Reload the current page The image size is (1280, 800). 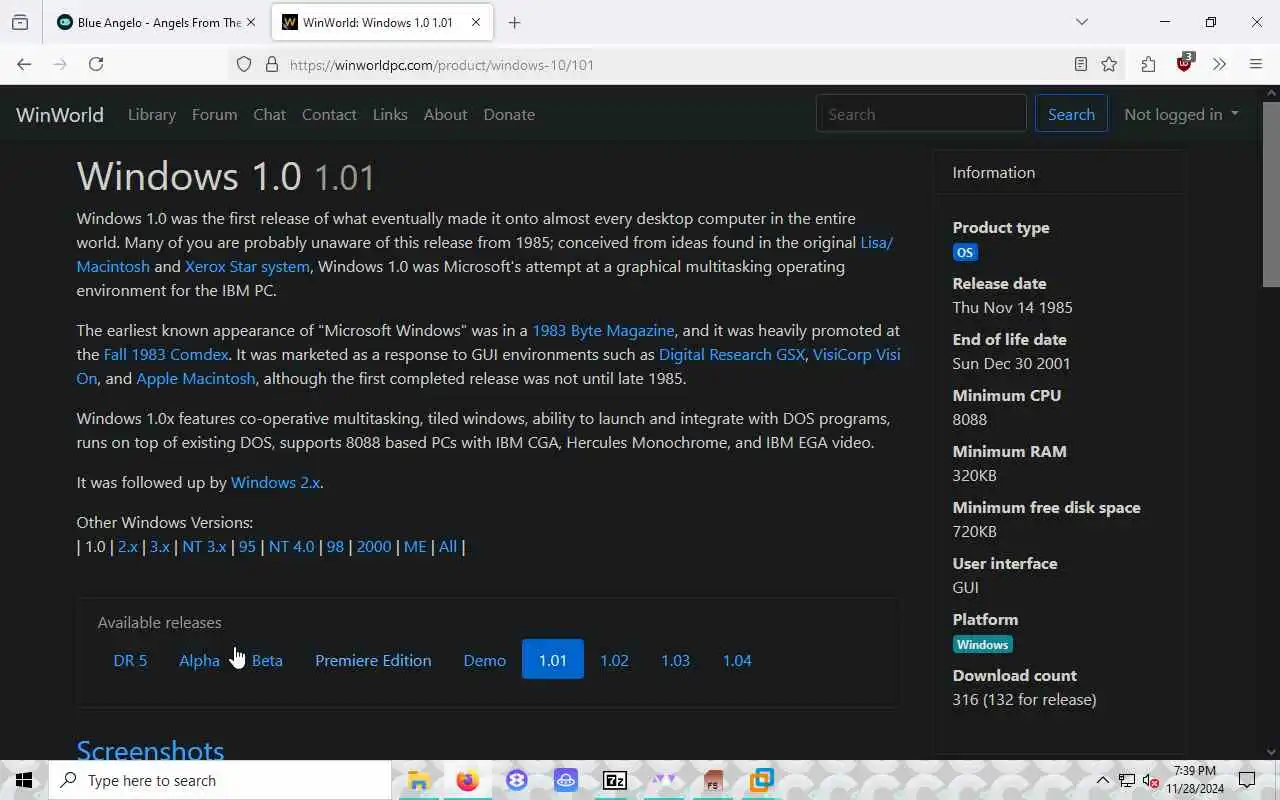pos(96,64)
